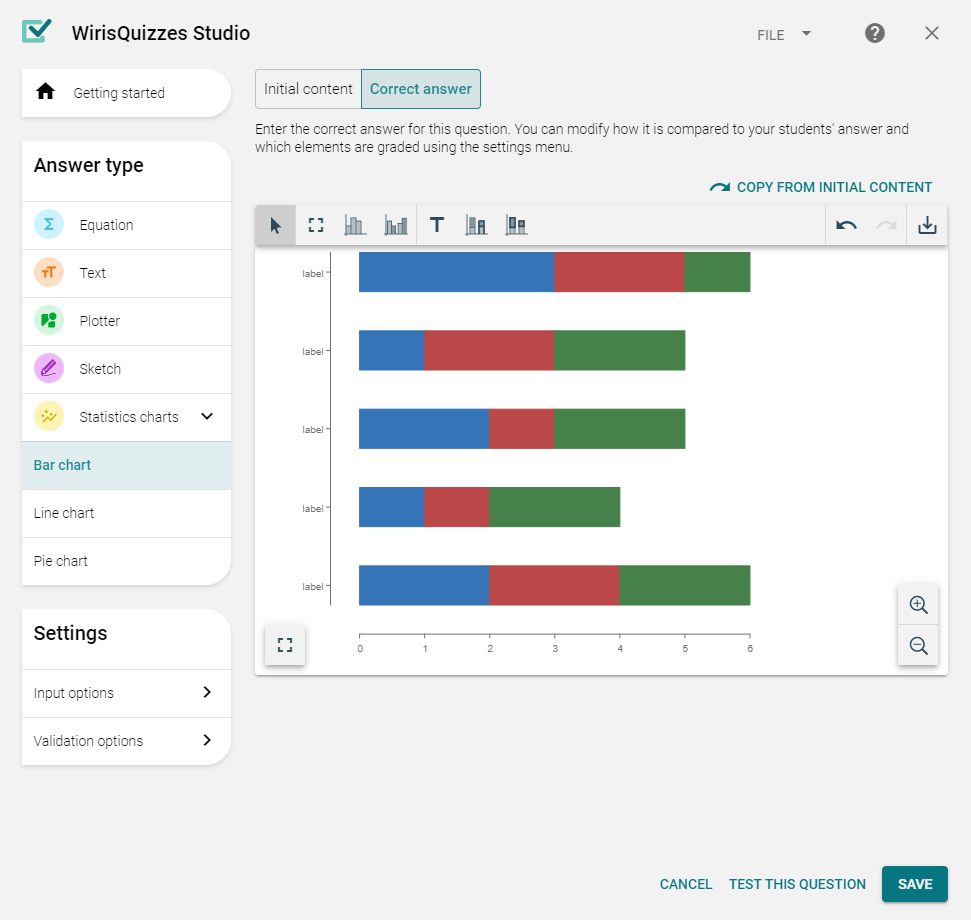Click the fullscreen button below the chart
The width and height of the screenshot is (971, 920).
tap(285, 645)
